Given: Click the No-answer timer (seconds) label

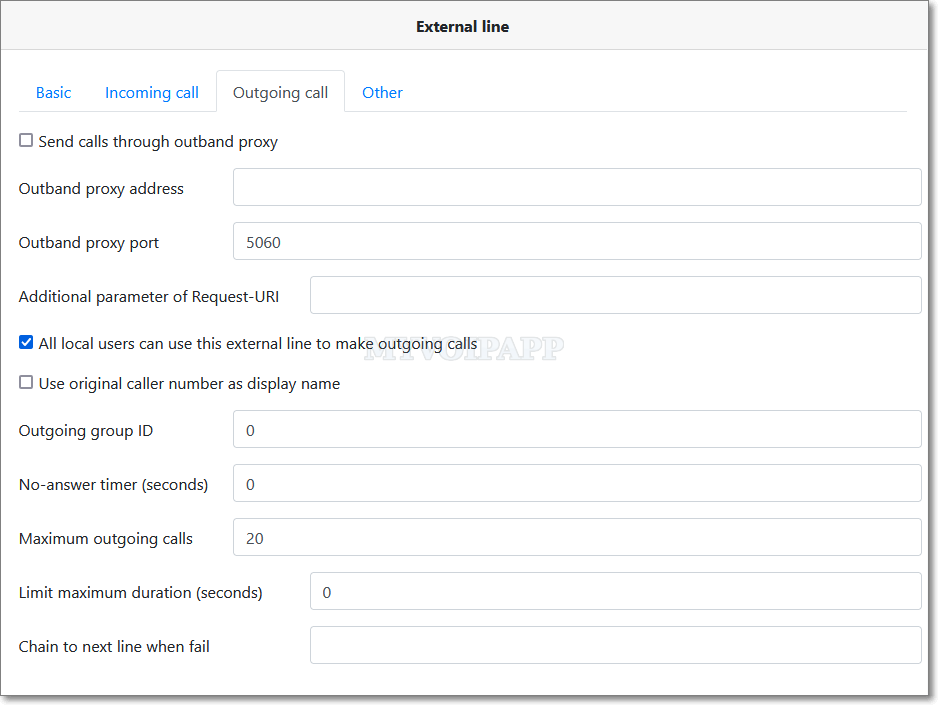Looking at the screenshot, I should [x=113, y=484].
